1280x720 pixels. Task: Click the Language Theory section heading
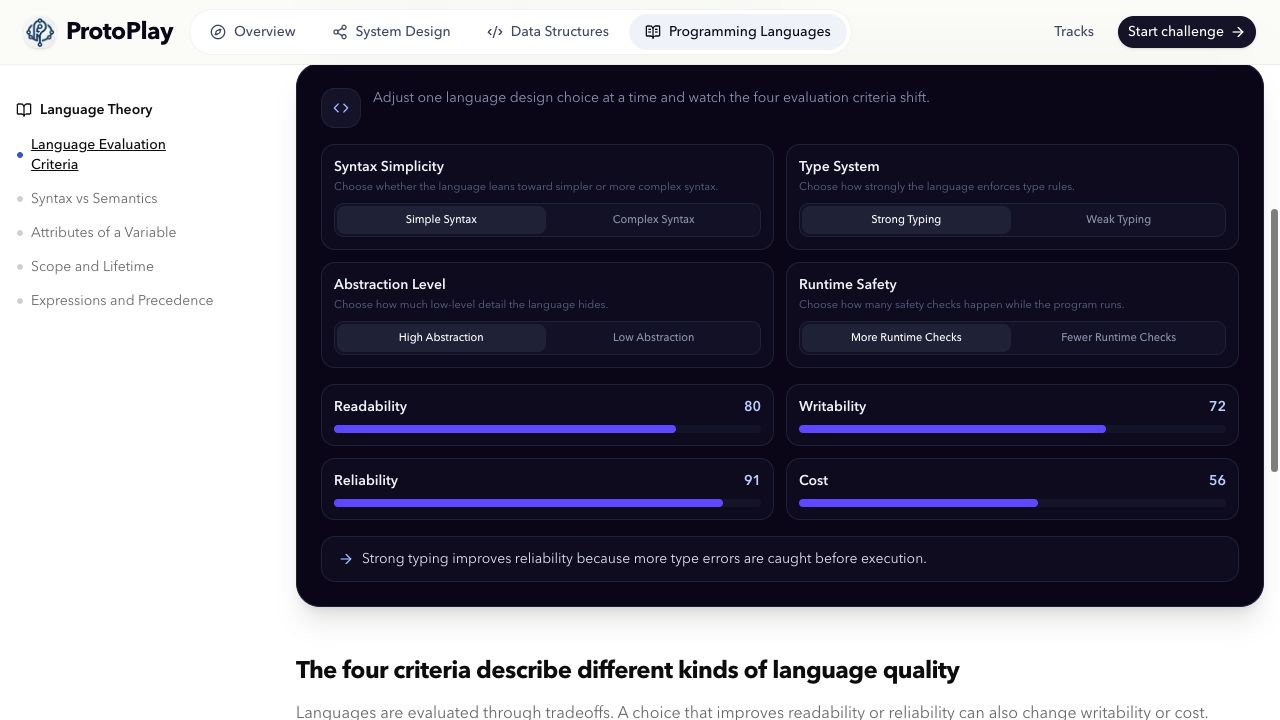96,110
